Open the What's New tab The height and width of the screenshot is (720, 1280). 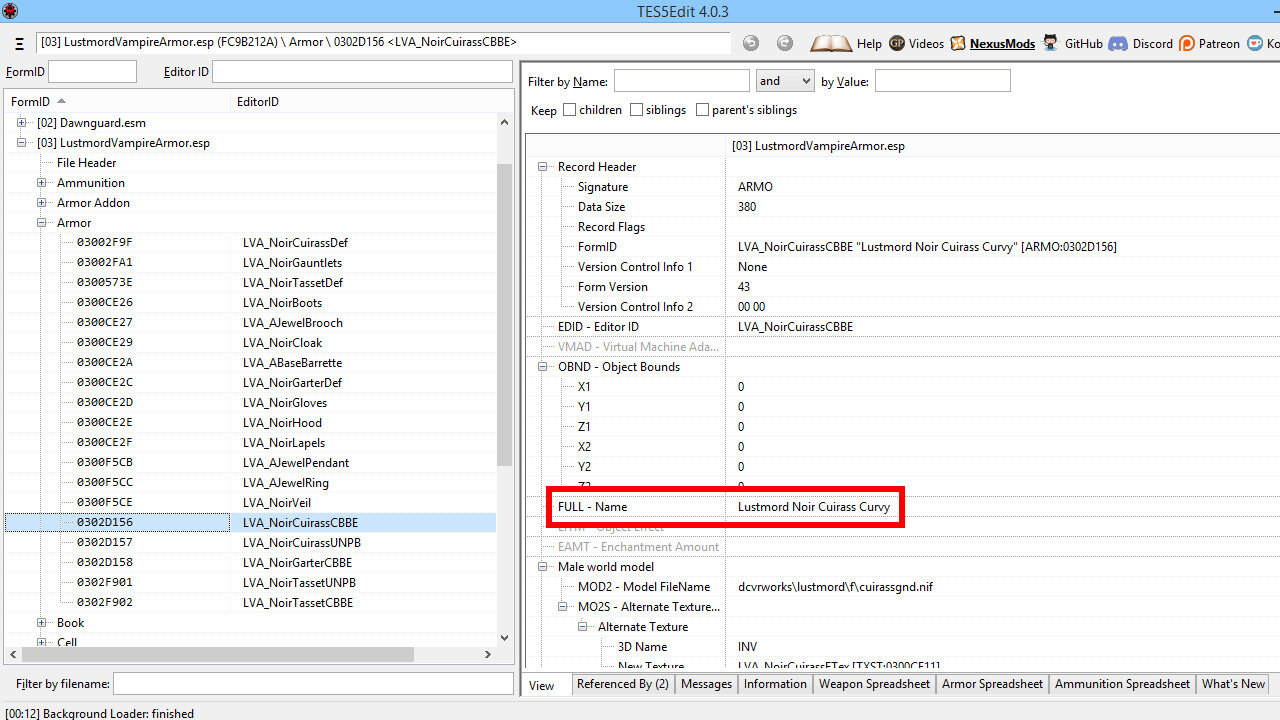tap(1233, 684)
